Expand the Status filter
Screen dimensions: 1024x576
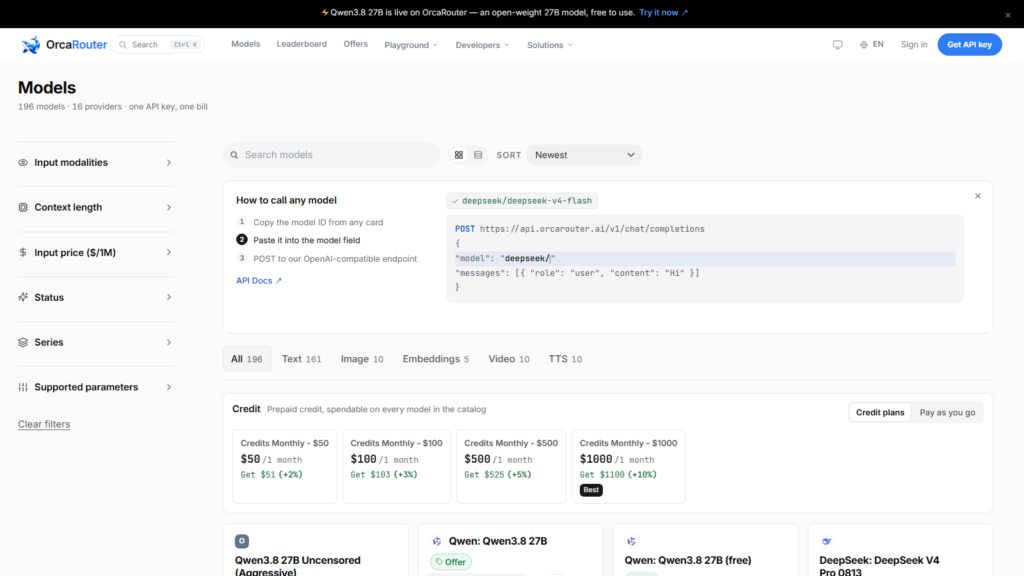coord(96,297)
